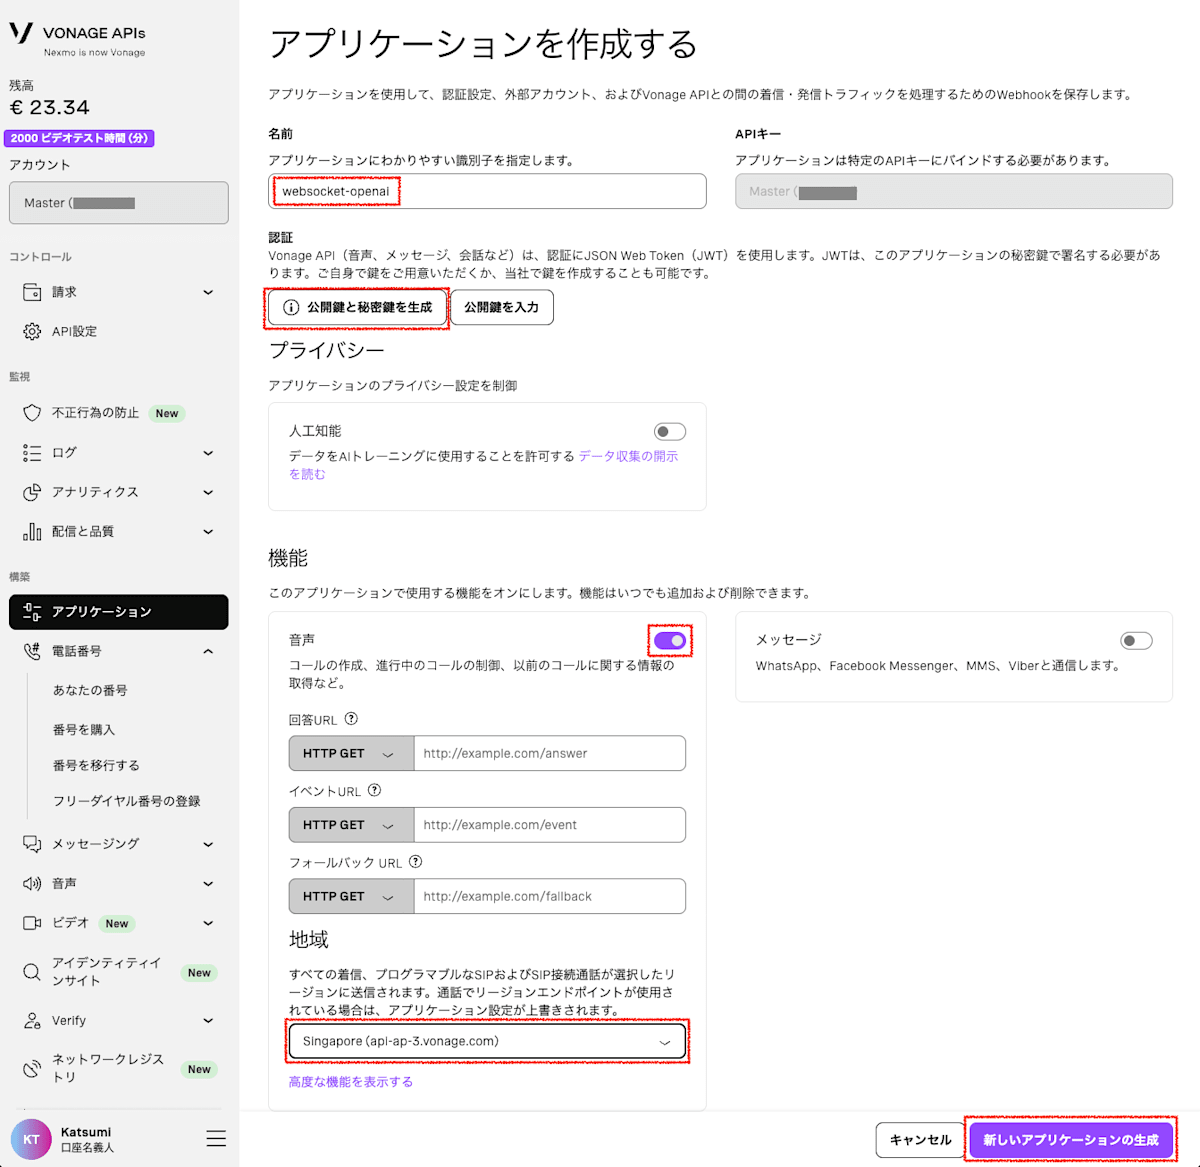Open the Singapore region dropdown
1200x1167 pixels.
pos(487,1040)
